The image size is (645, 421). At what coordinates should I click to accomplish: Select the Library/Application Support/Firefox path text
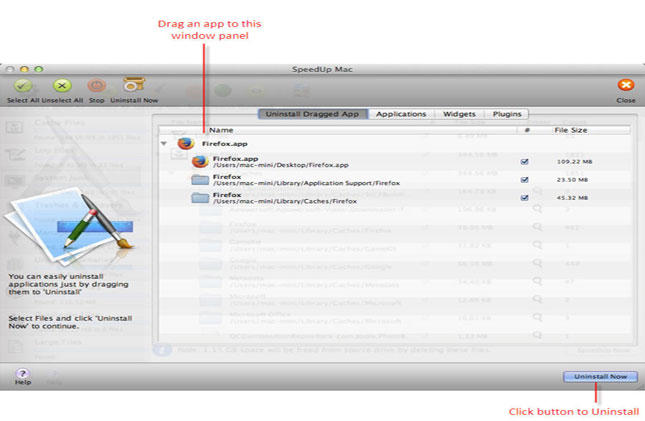coord(306,184)
